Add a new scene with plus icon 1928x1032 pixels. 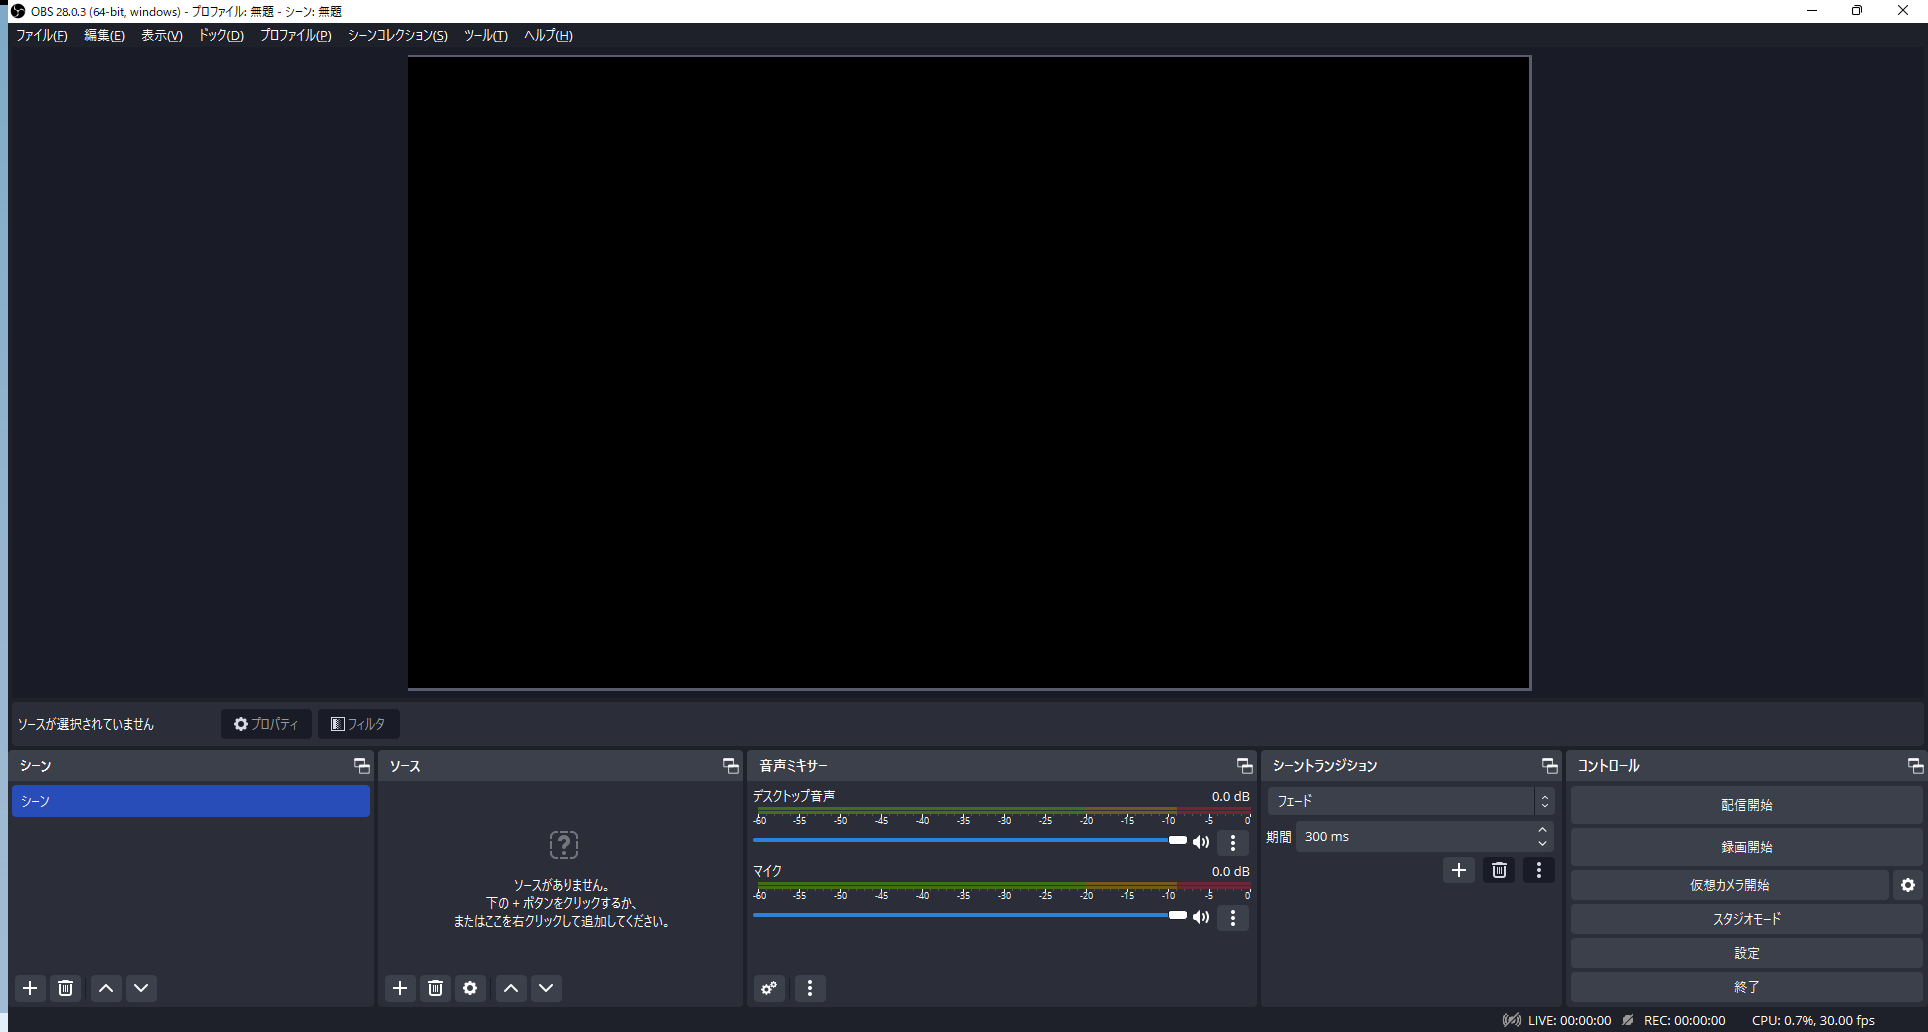coord(30,988)
